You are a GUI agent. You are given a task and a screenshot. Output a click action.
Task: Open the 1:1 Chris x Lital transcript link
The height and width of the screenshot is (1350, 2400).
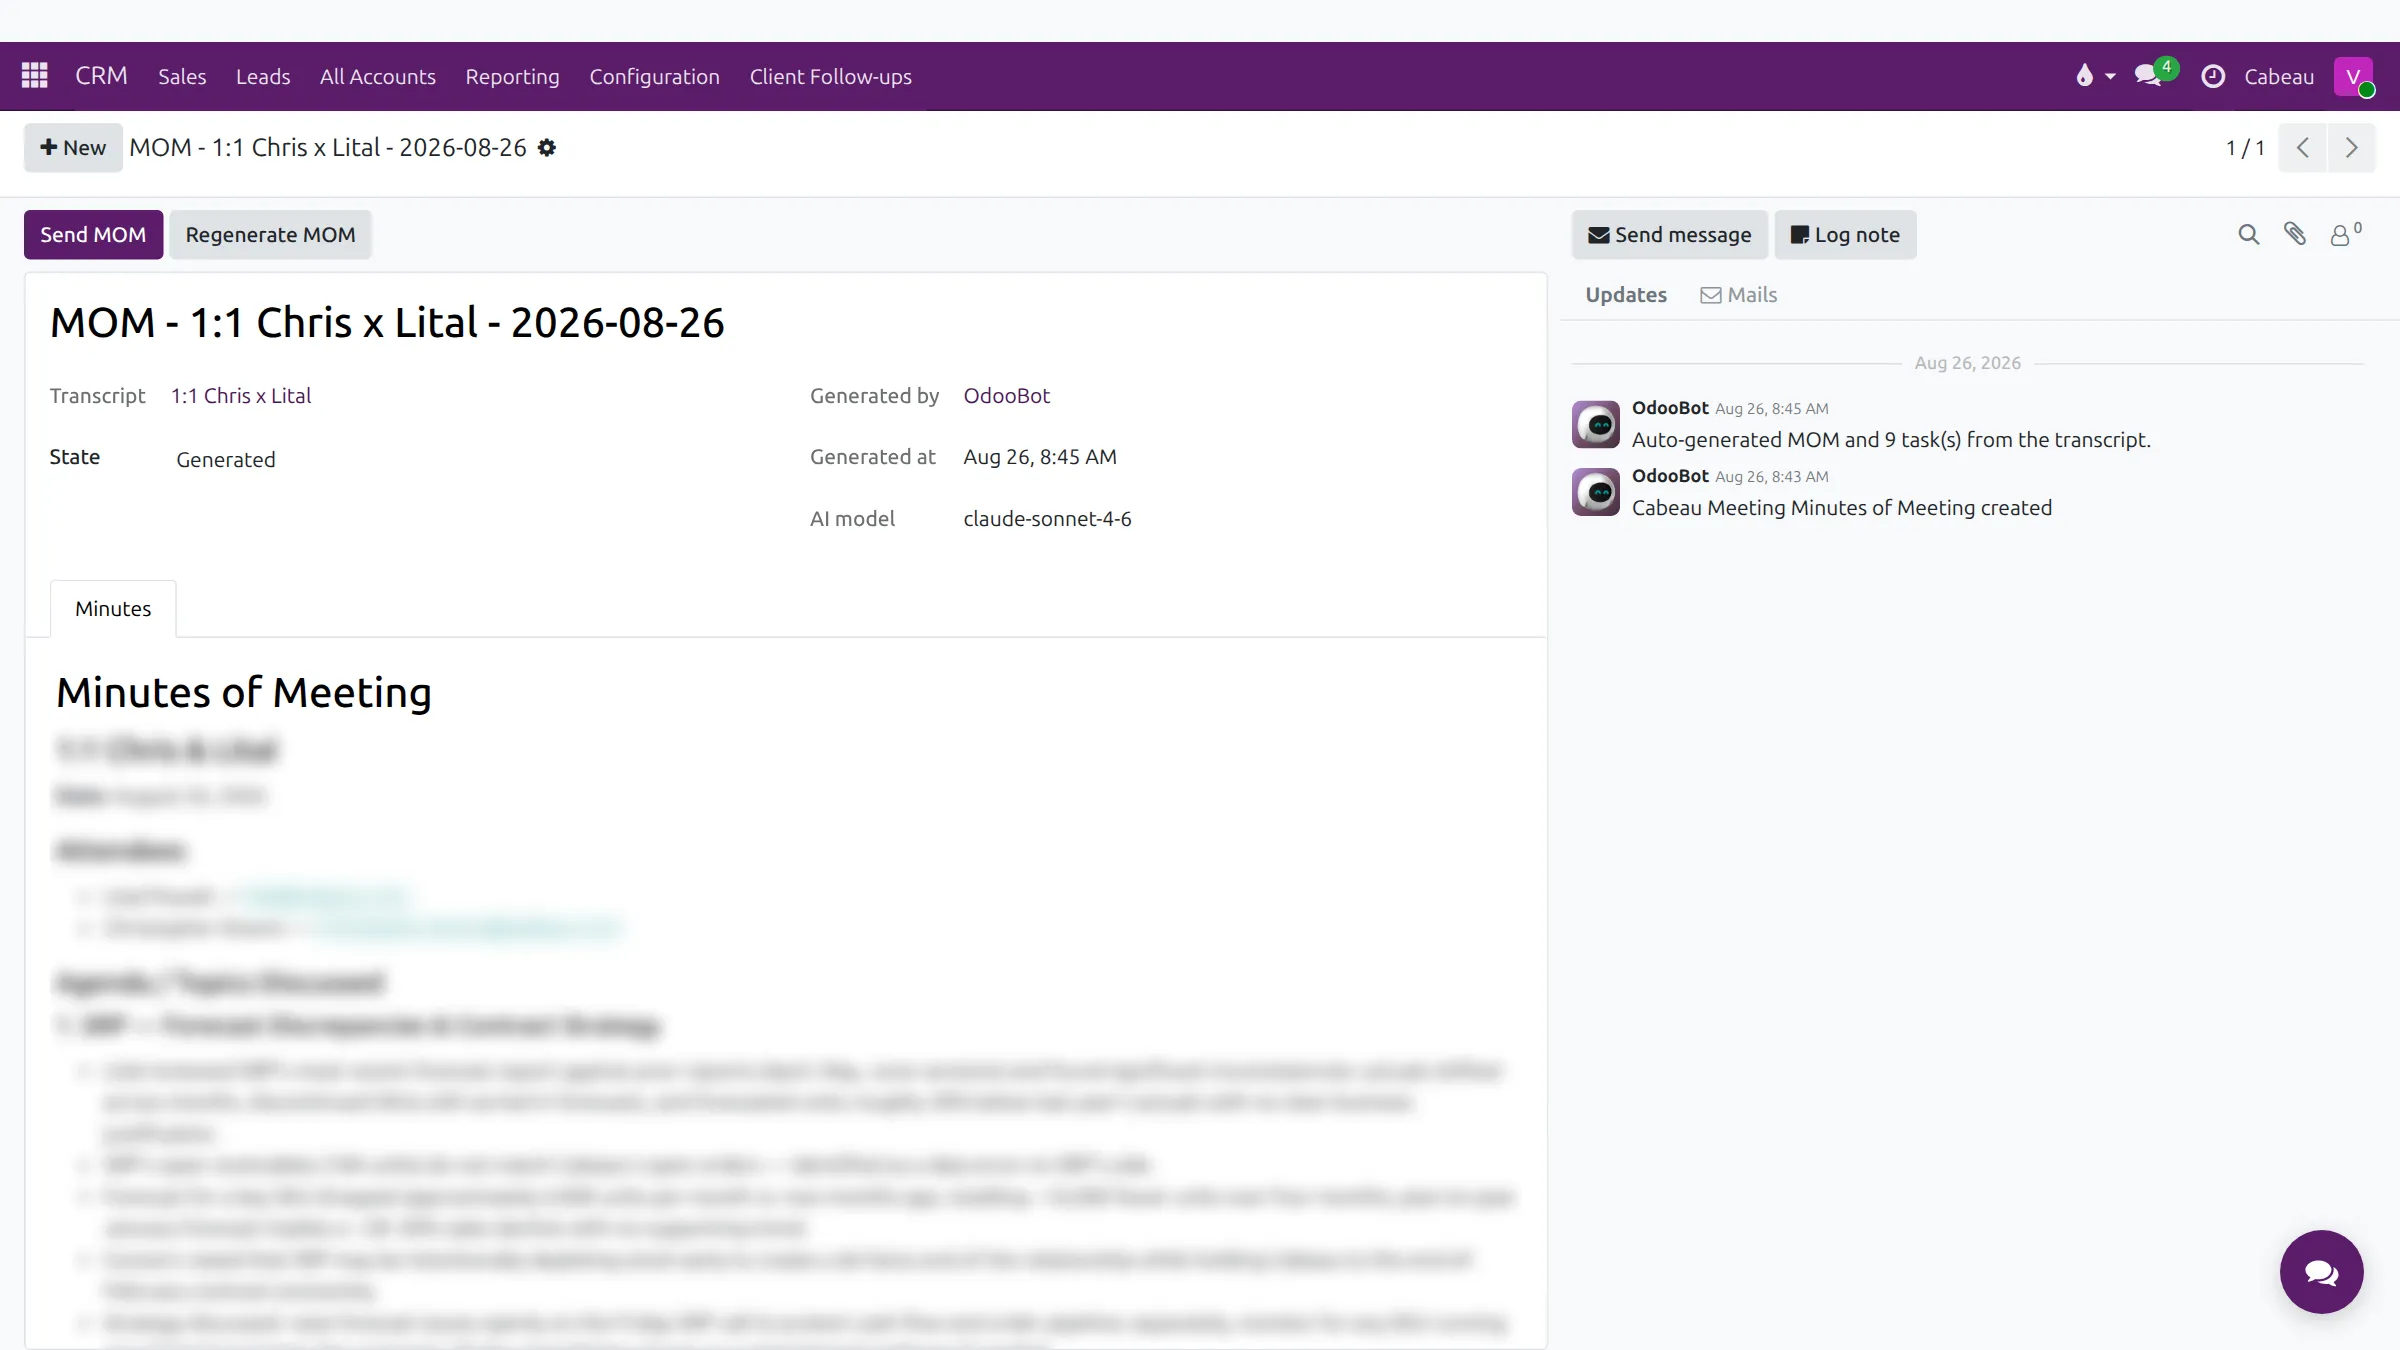(241, 396)
